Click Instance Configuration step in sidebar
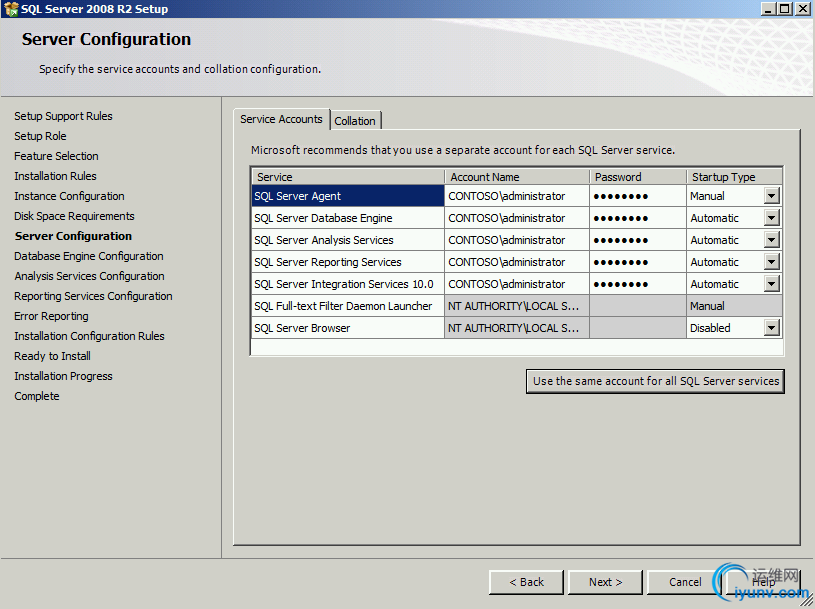This screenshot has width=815, height=609. click(69, 196)
